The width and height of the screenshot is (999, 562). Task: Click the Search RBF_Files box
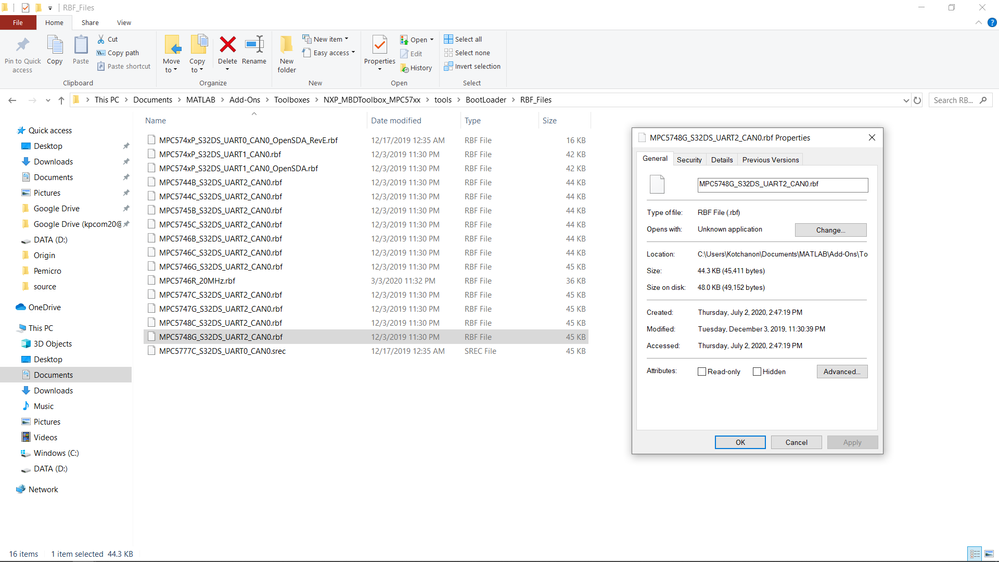[x=959, y=100]
